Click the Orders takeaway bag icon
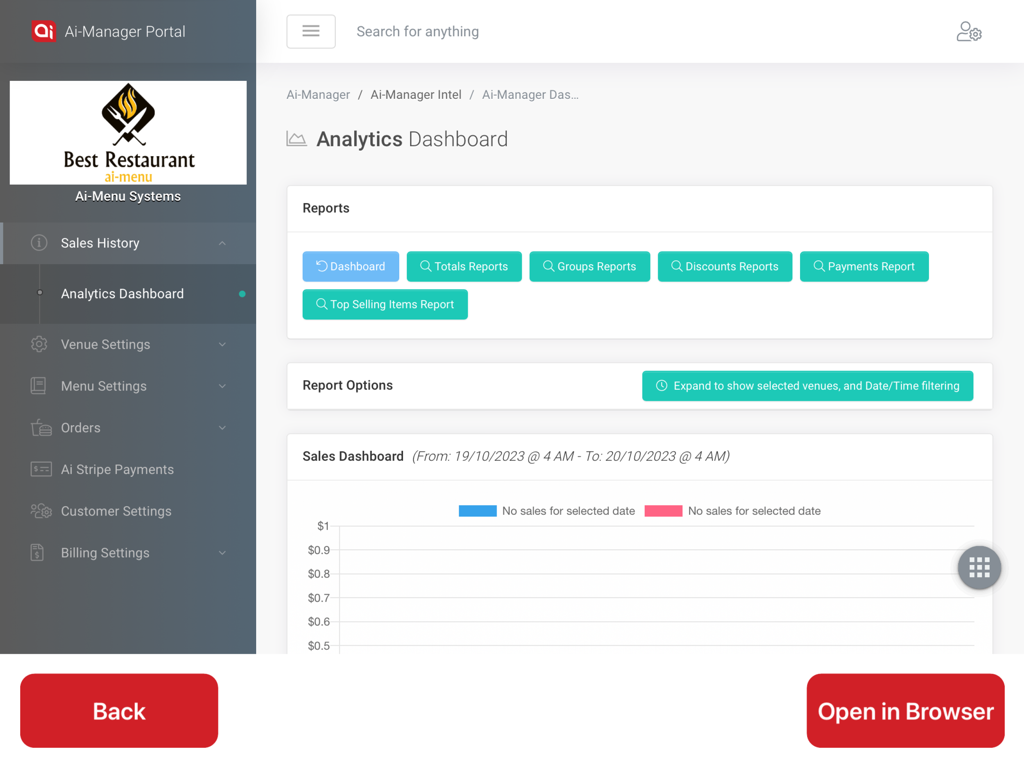The width and height of the screenshot is (1024, 768). [x=39, y=427]
